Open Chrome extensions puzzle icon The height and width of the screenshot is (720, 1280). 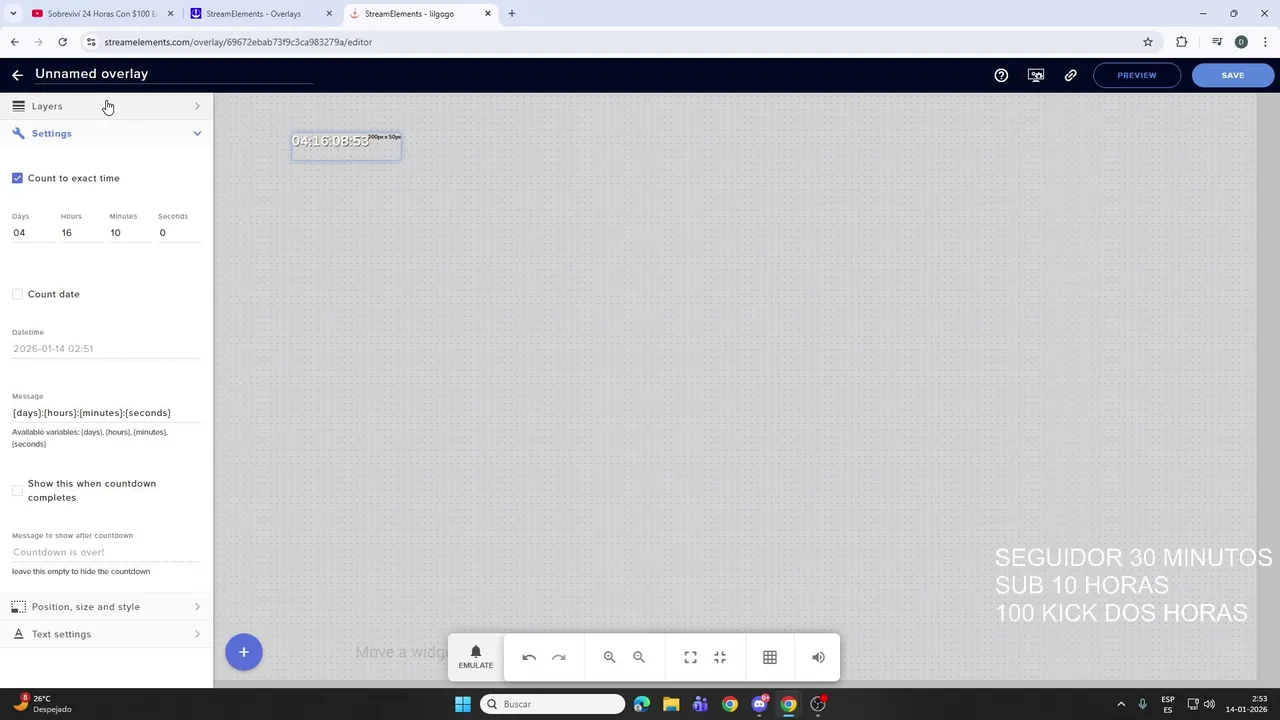[1182, 42]
